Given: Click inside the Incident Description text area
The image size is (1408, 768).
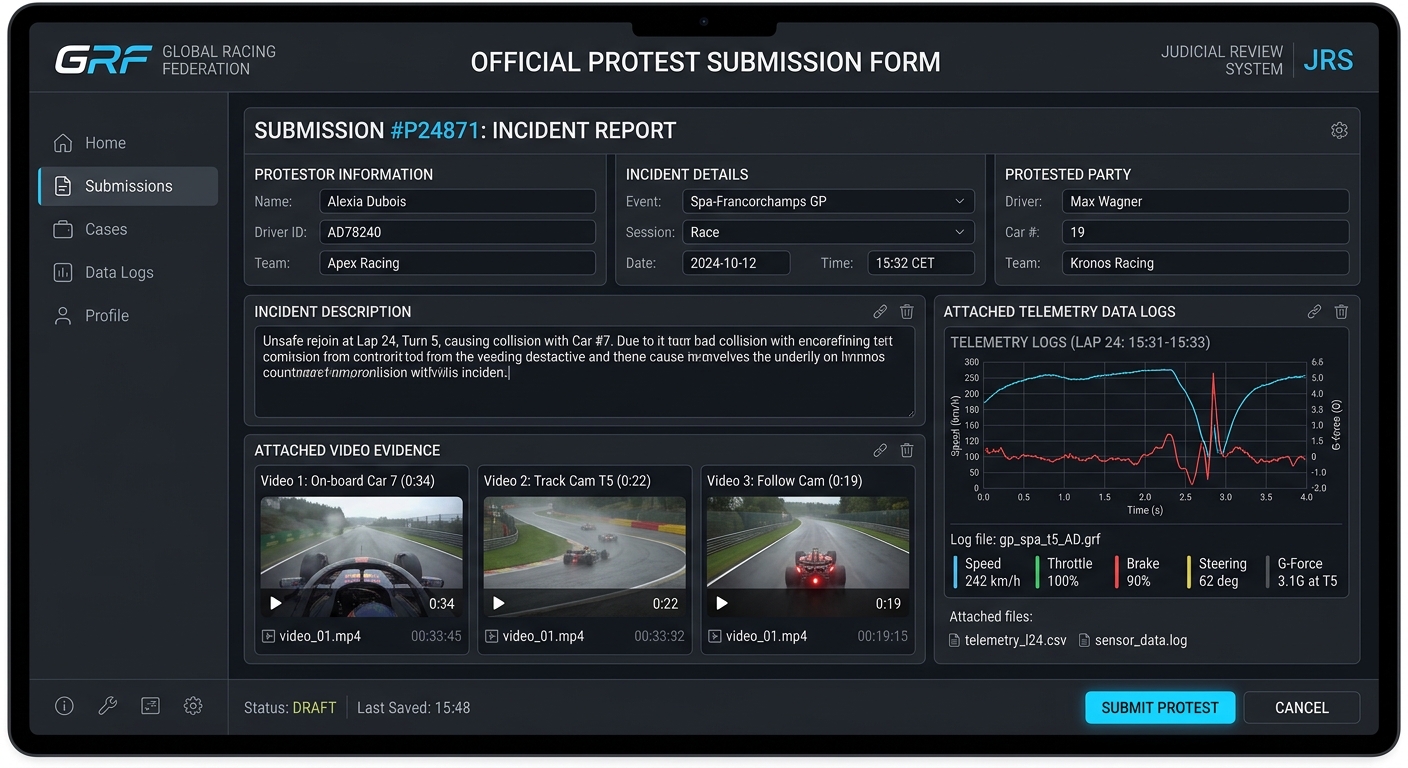Looking at the screenshot, I should point(585,372).
